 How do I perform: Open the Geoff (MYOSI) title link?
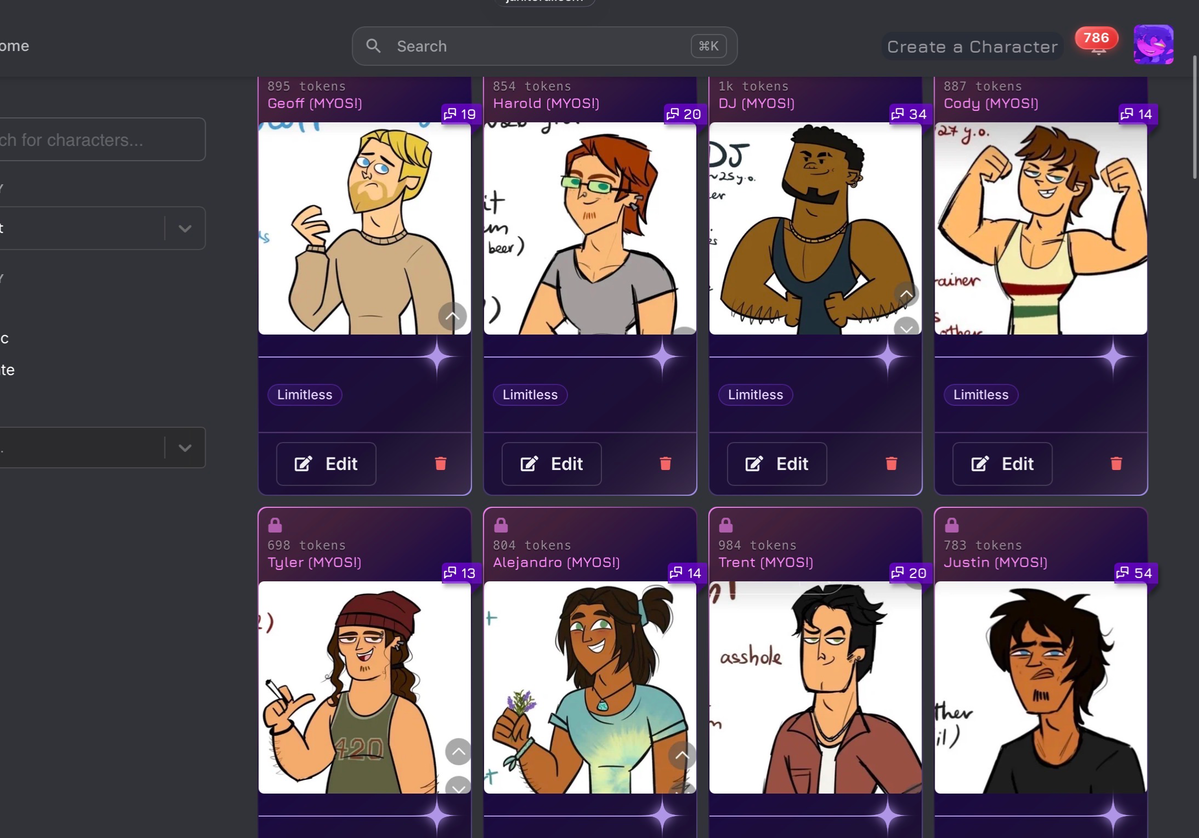315,103
